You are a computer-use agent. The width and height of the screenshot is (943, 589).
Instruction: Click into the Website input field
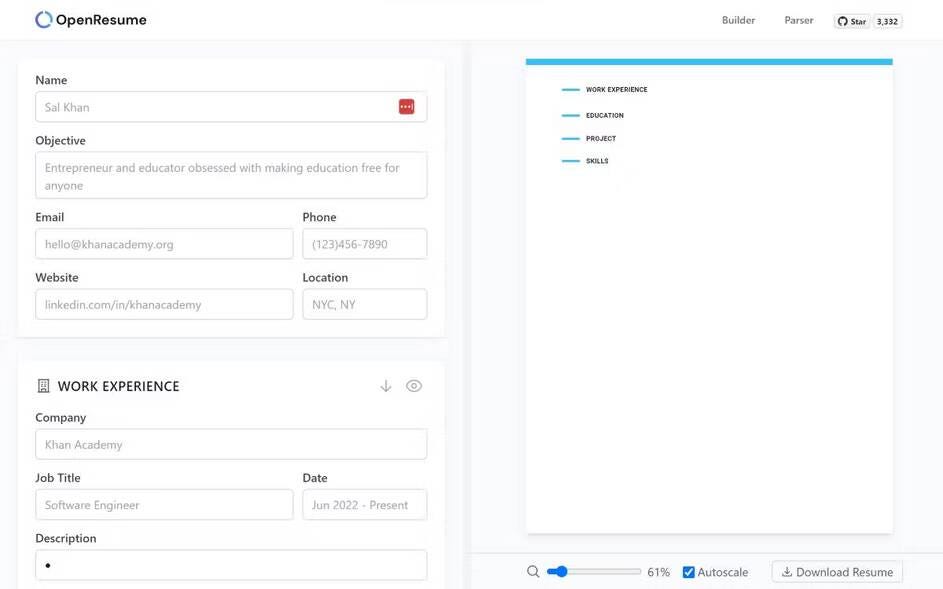click(x=164, y=305)
